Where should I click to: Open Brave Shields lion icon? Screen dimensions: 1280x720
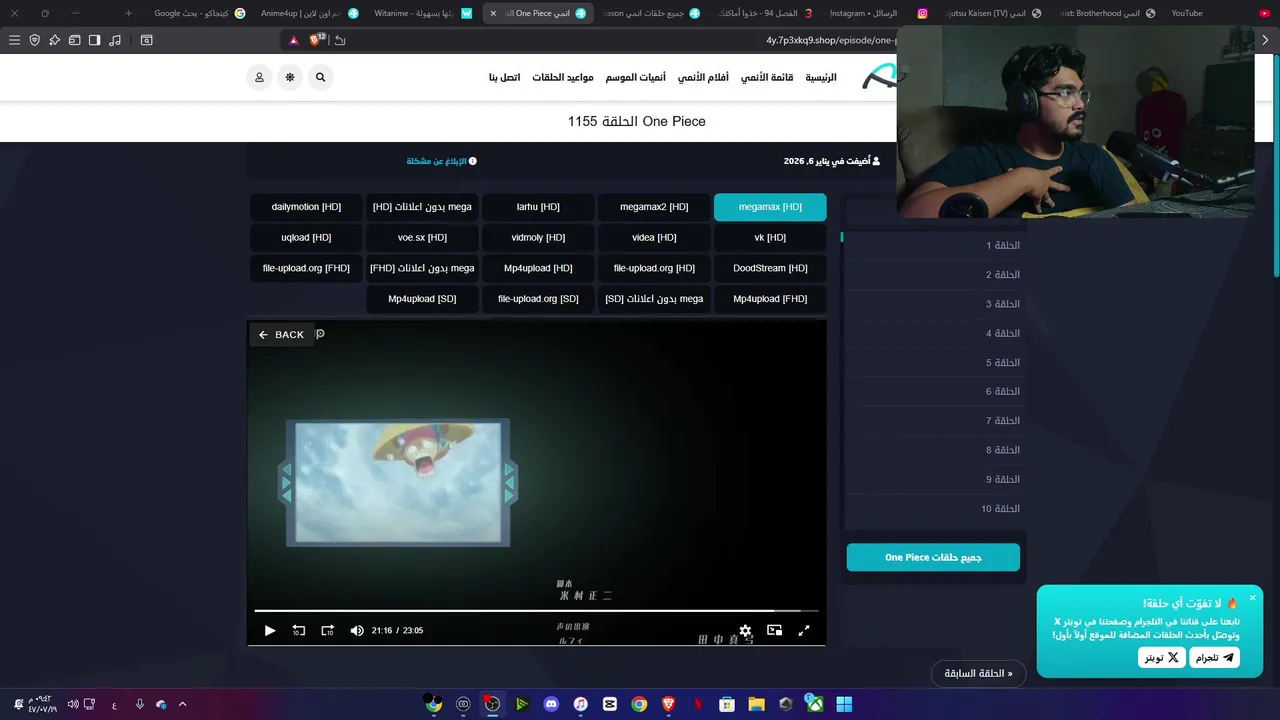click(x=317, y=40)
